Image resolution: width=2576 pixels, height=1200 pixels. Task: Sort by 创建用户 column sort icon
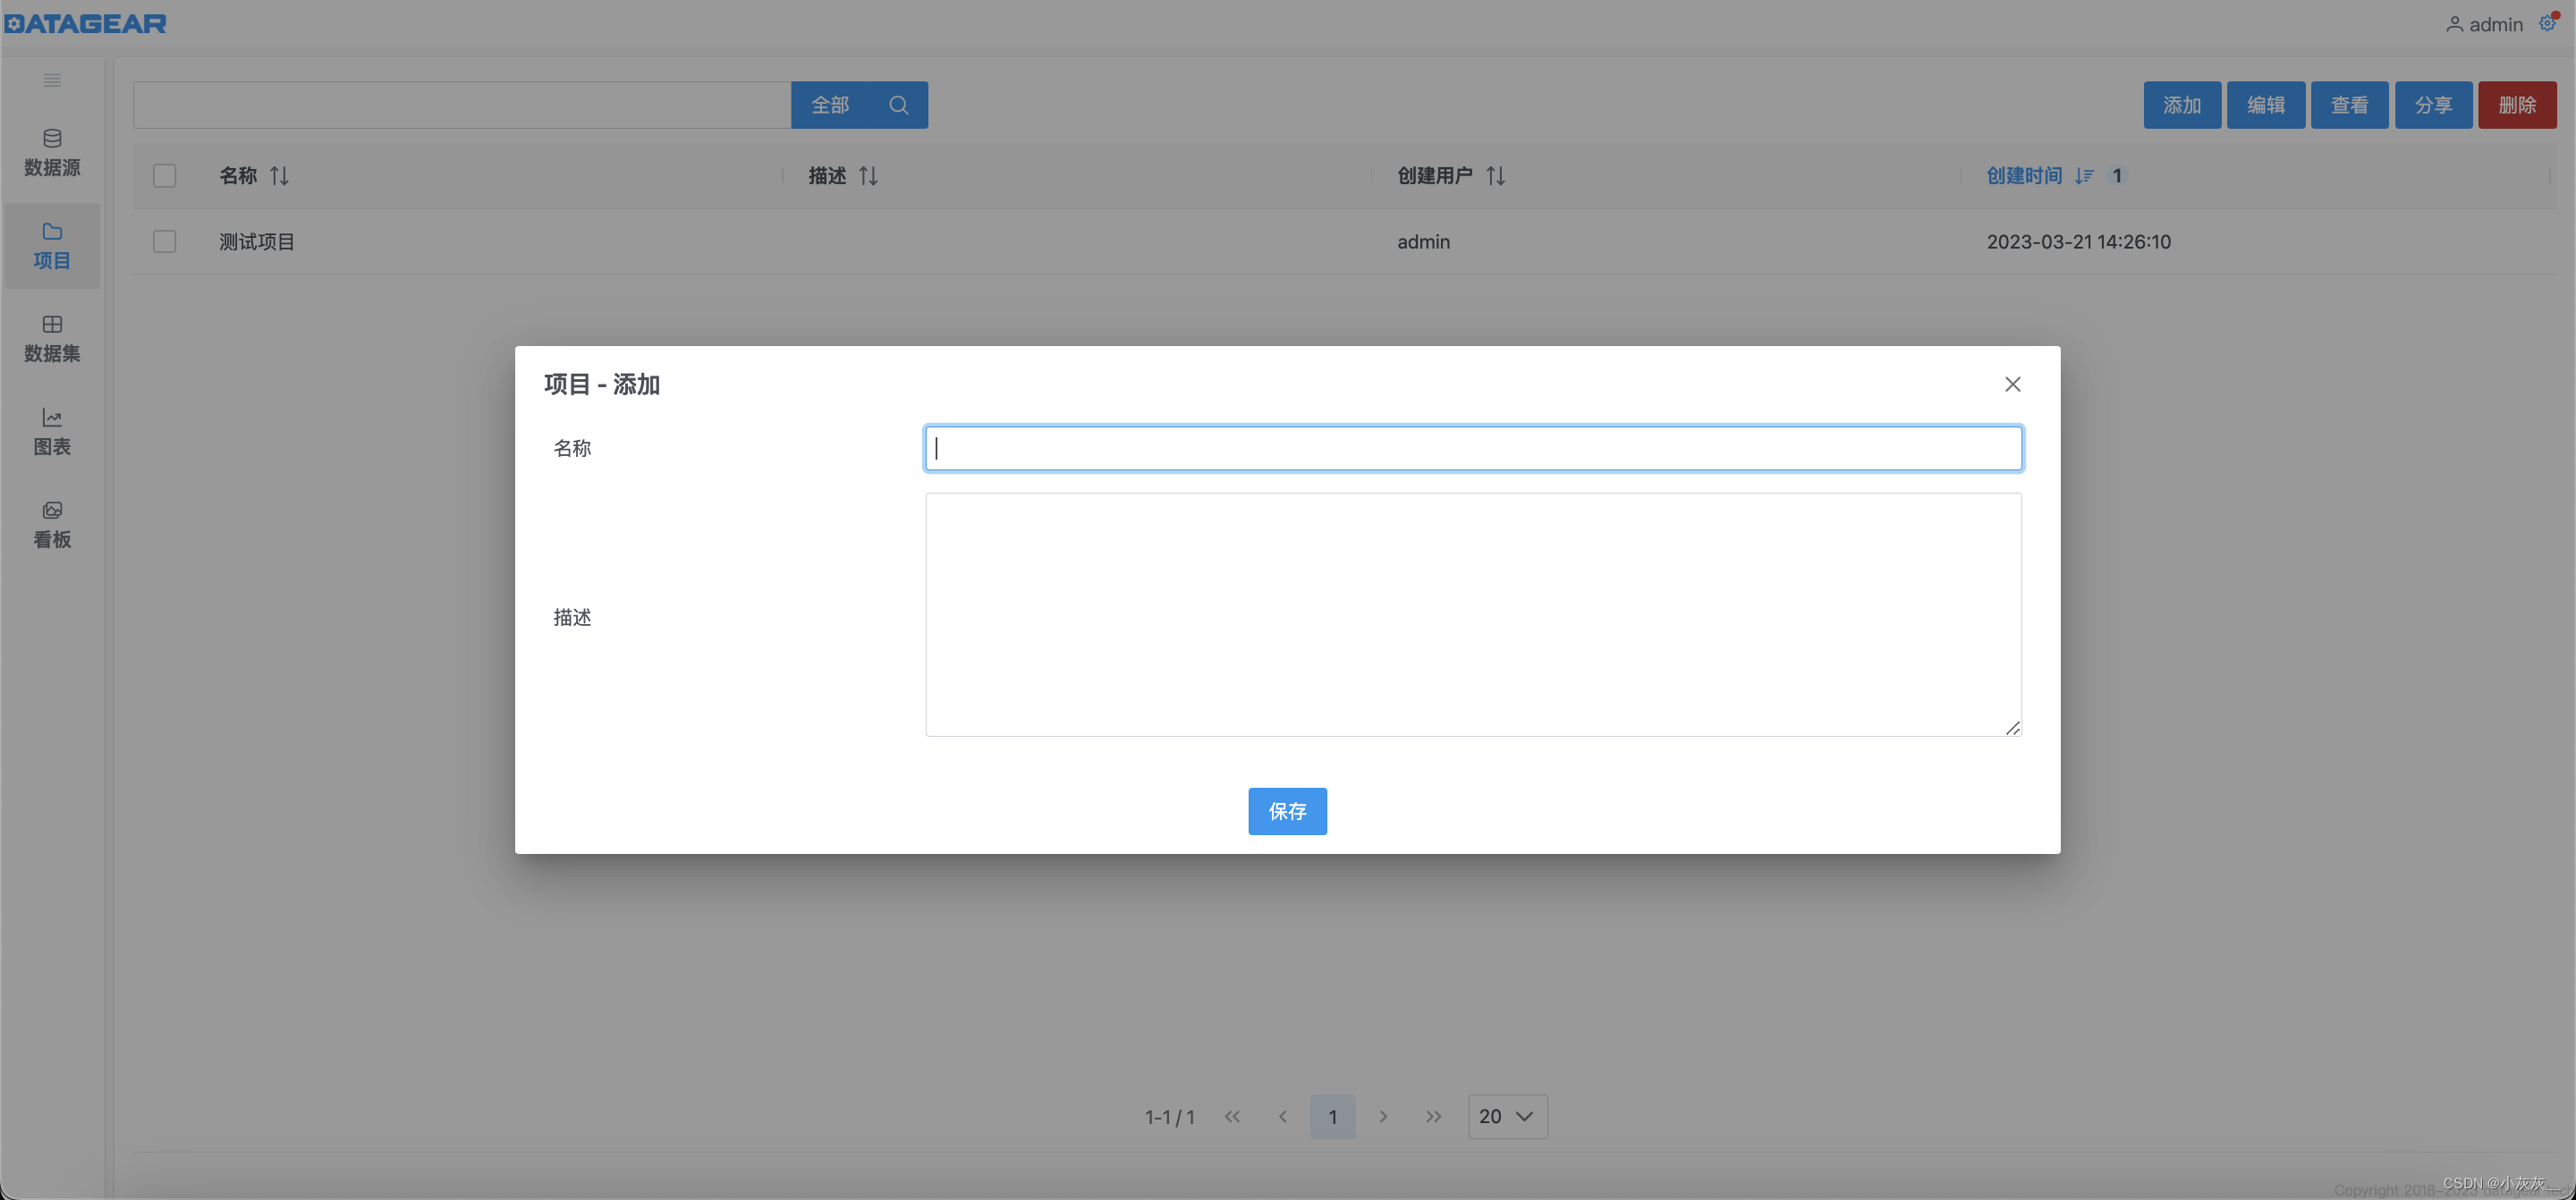[x=1495, y=176]
